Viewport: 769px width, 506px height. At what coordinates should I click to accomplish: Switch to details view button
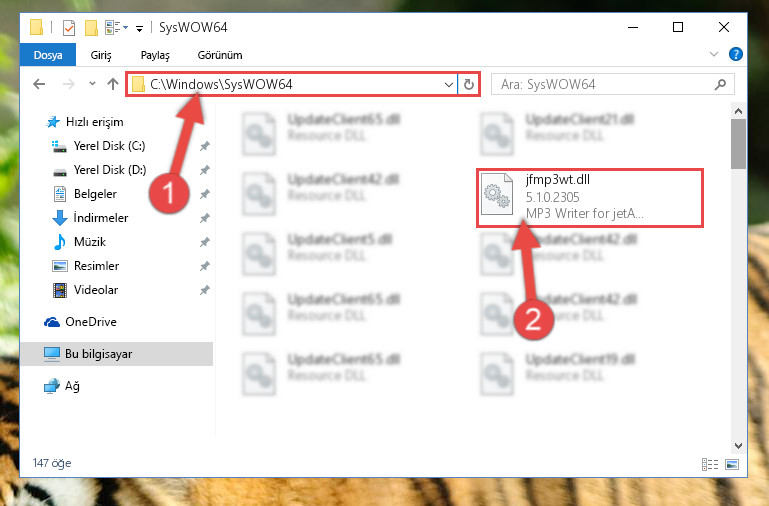pyautogui.click(x=710, y=464)
